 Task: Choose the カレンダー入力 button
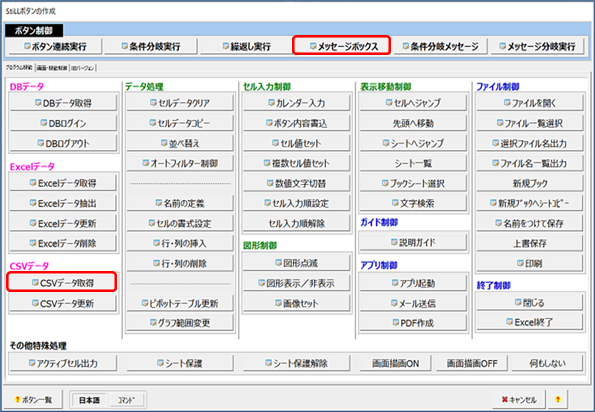point(296,103)
